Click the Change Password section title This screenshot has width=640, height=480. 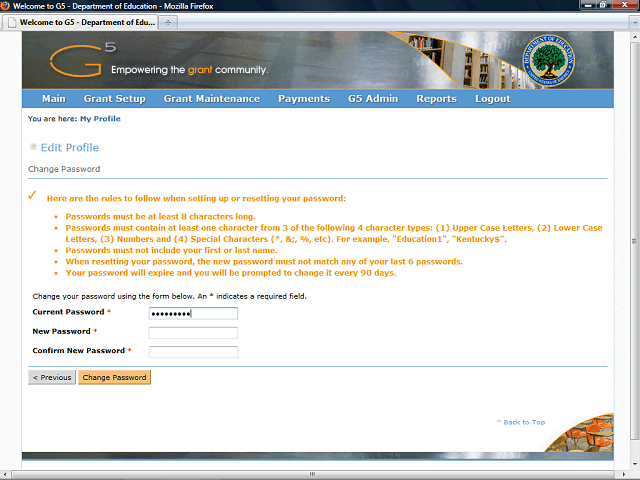tap(64, 169)
